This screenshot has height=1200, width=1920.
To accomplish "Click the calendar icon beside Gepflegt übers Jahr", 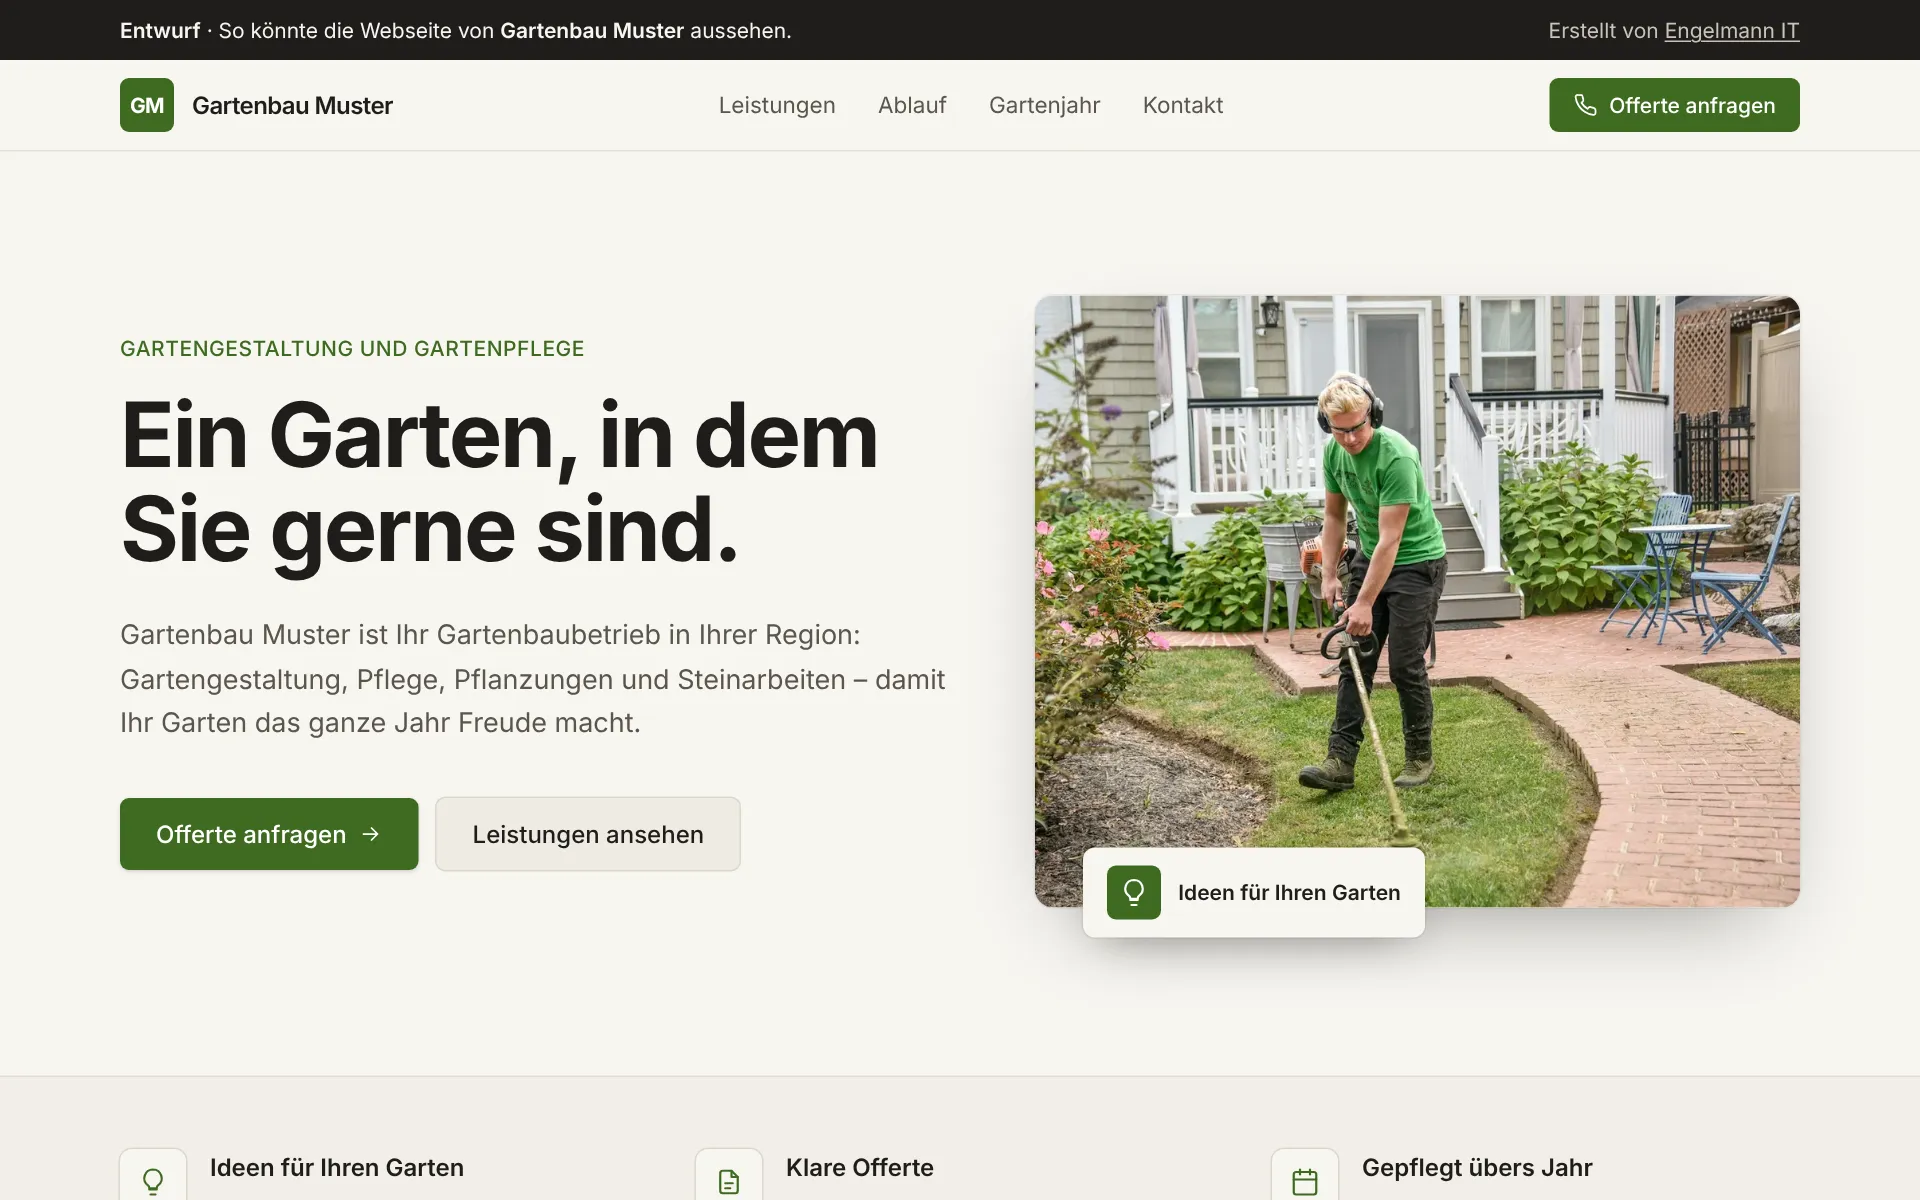I will point(1305,1181).
